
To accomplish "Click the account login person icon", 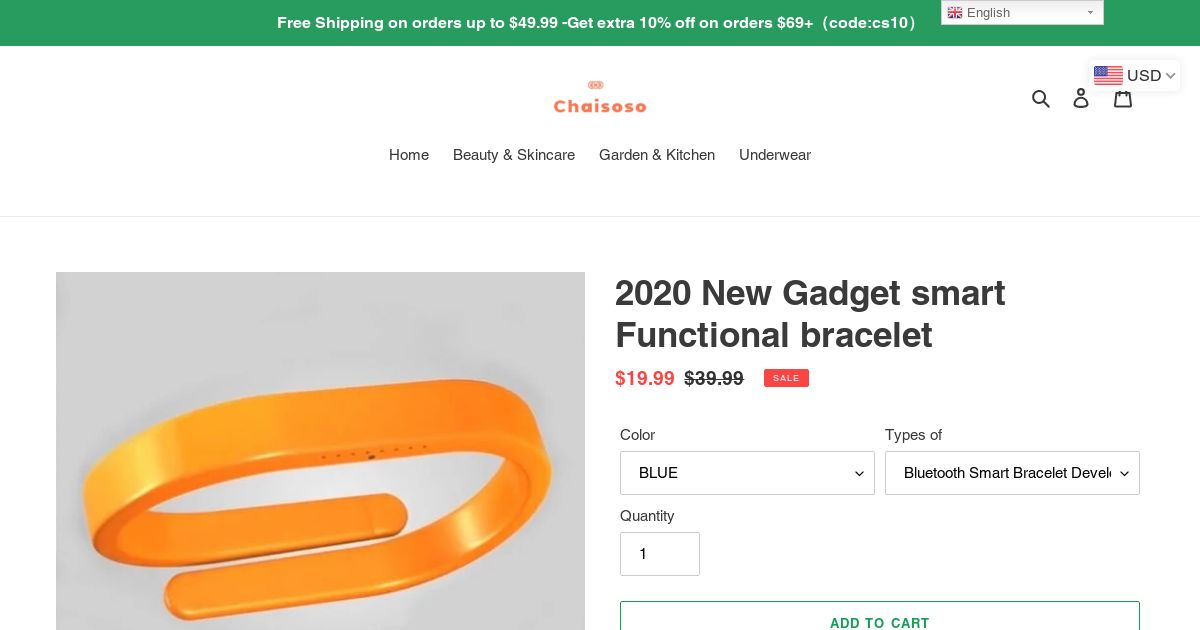I will (1081, 98).
